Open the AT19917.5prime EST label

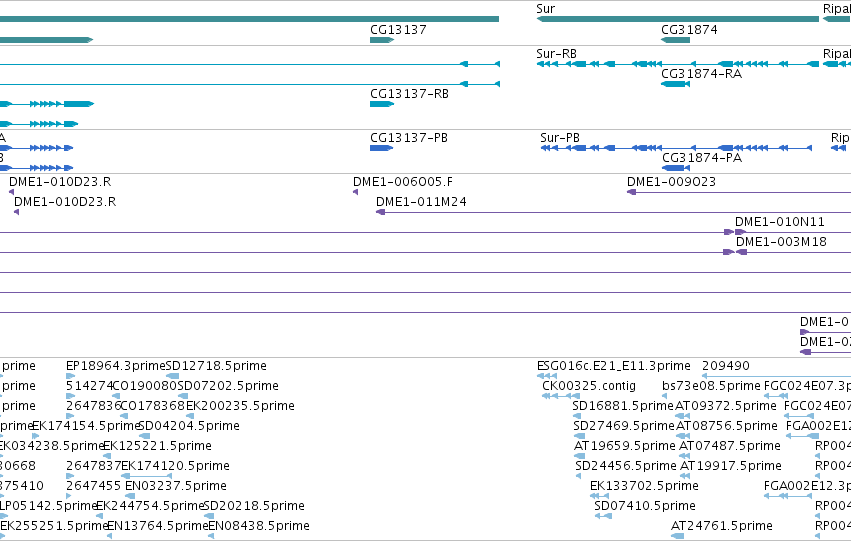coord(731,466)
